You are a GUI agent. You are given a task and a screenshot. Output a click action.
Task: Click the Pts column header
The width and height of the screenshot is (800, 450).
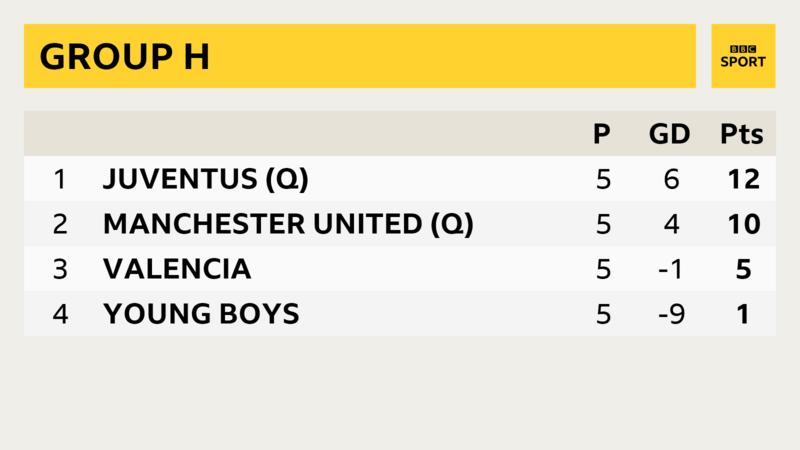click(742, 134)
